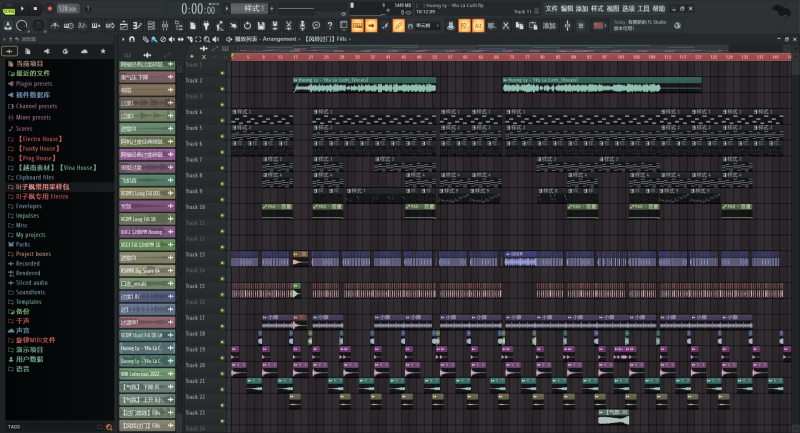Select the browser files tab icon

point(28,51)
